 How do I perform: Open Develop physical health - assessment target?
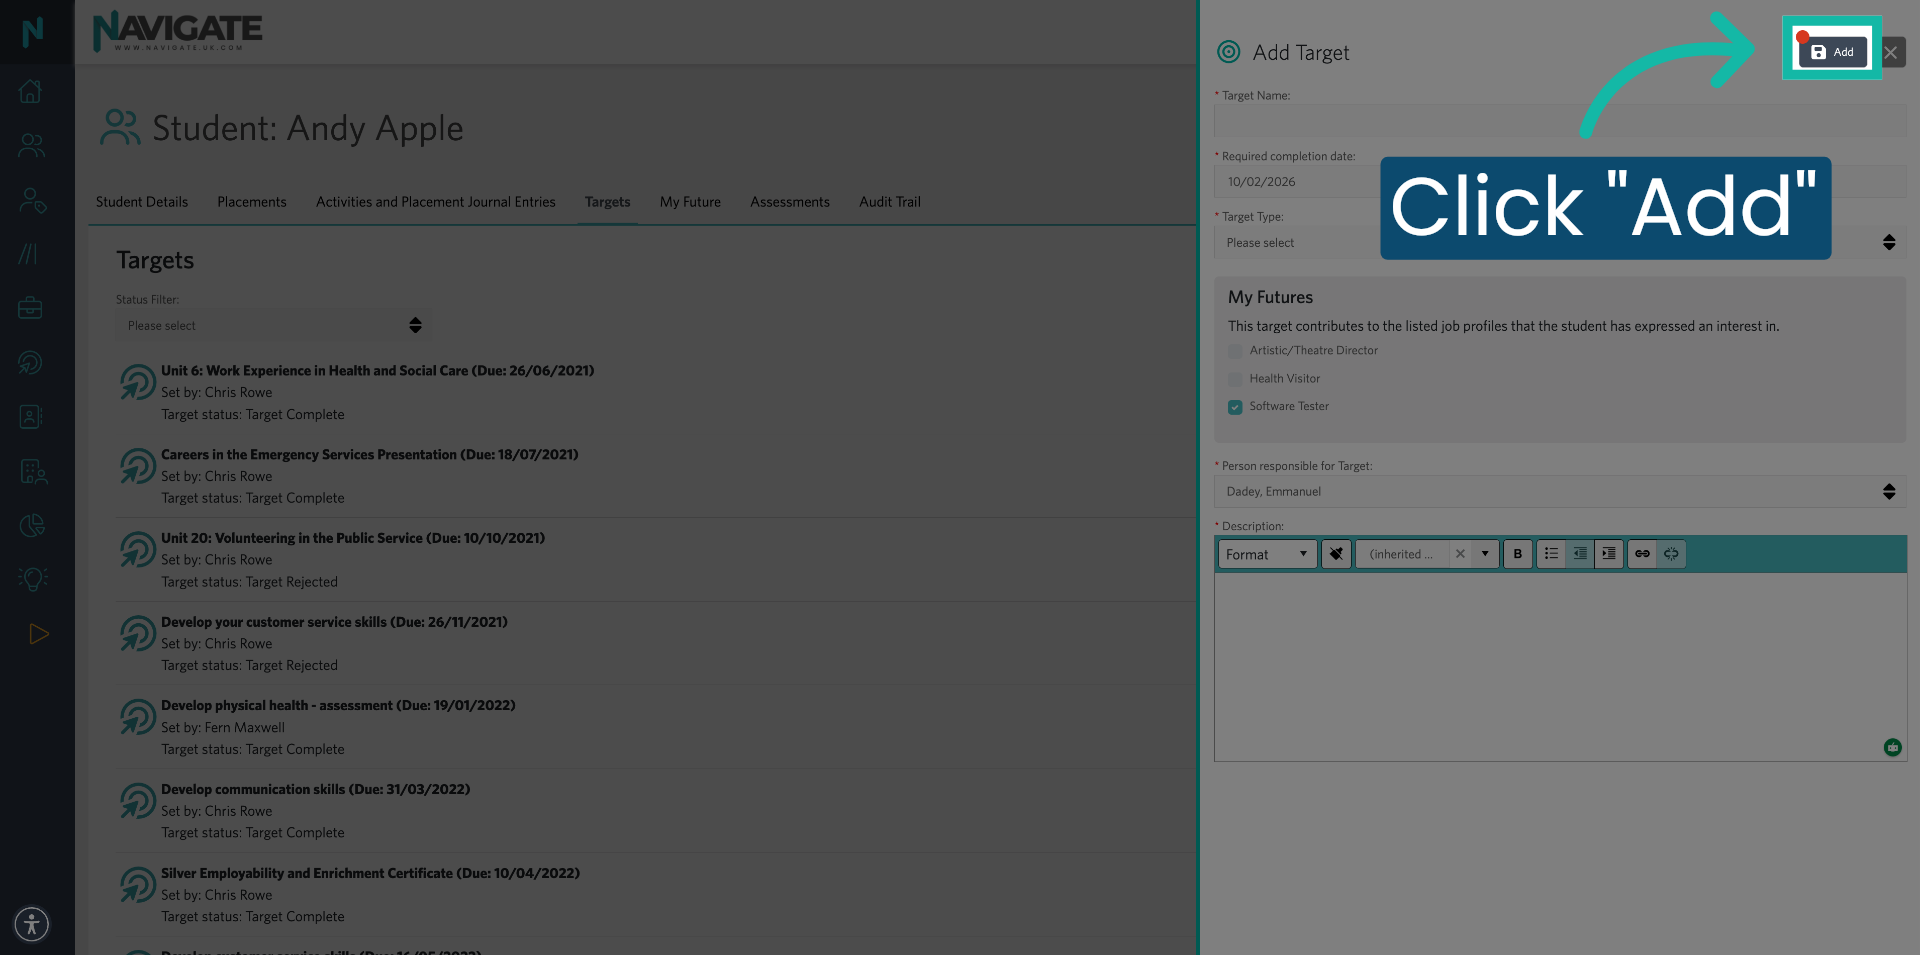338,706
